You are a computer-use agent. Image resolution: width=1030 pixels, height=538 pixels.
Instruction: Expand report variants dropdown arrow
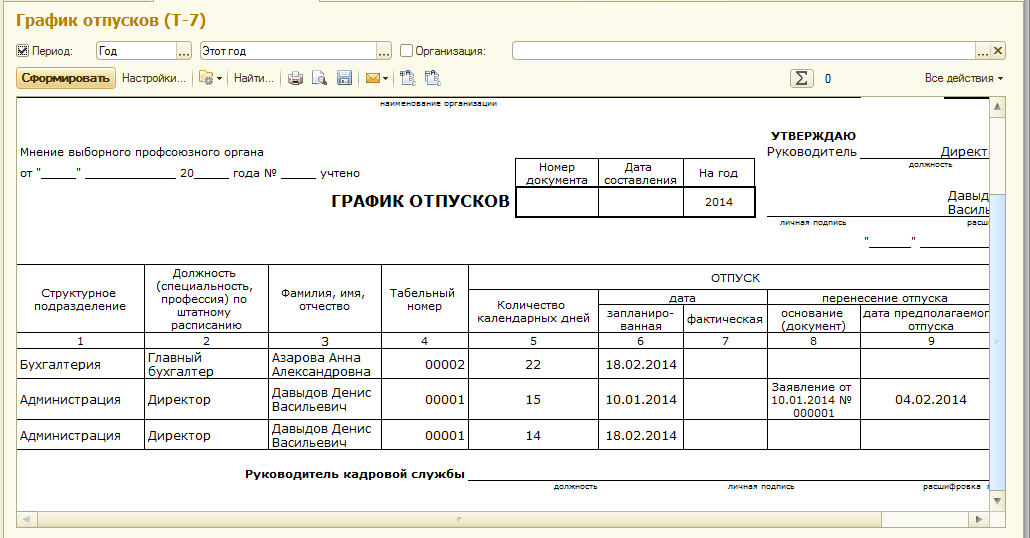tap(219, 79)
